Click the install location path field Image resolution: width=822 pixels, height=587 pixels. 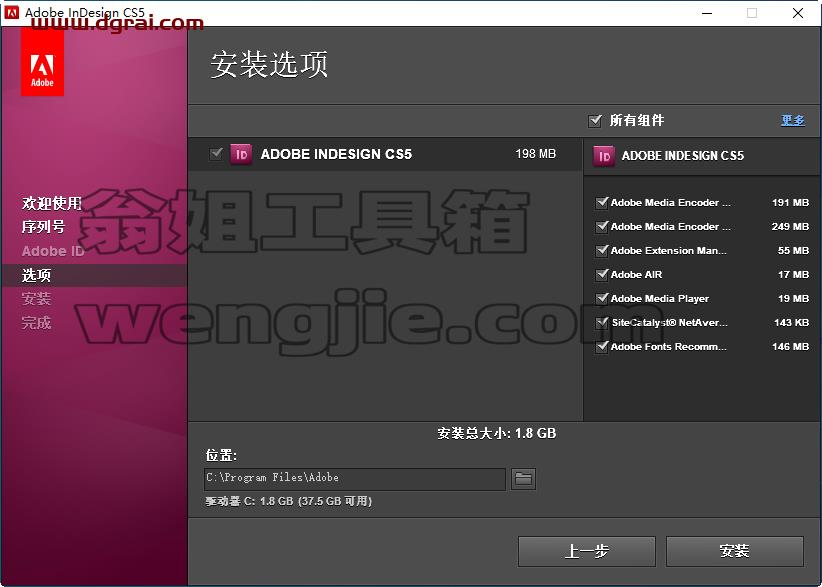(x=354, y=479)
